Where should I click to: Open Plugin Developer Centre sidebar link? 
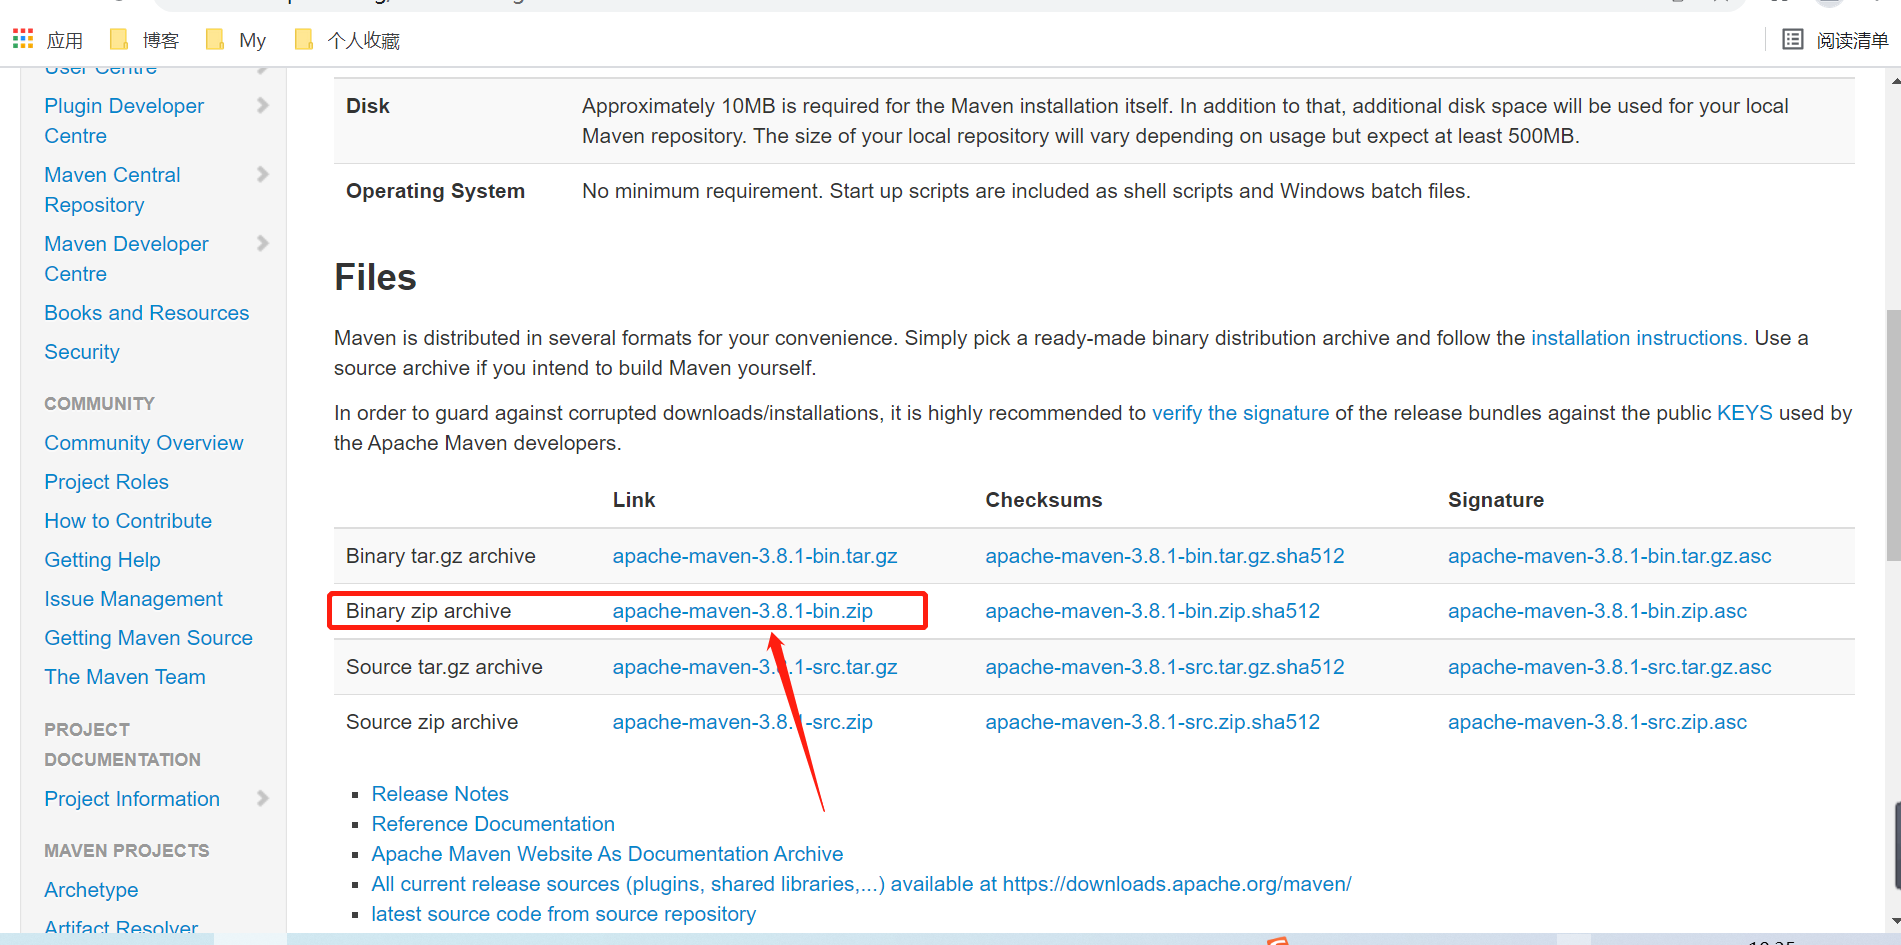click(x=124, y=121)
